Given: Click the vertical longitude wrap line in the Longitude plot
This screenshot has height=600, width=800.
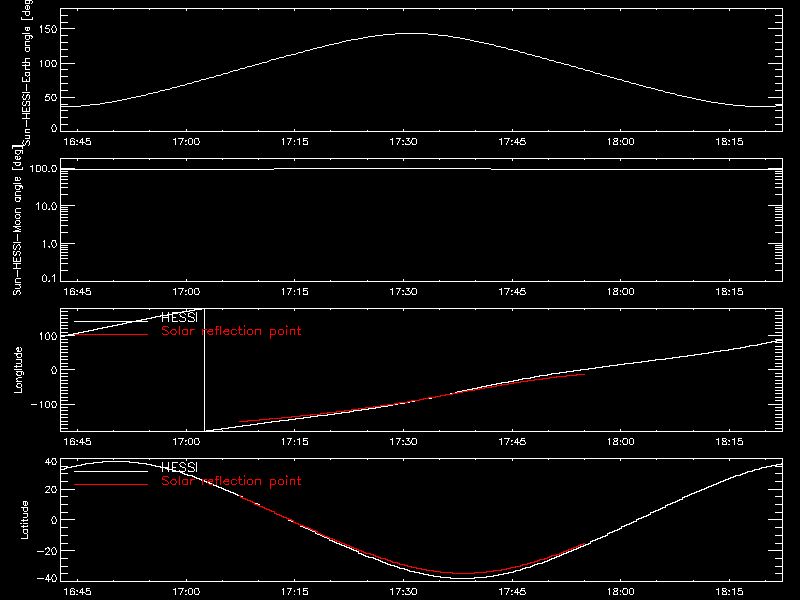Looking at the screenshot, I should pos(205,370).
